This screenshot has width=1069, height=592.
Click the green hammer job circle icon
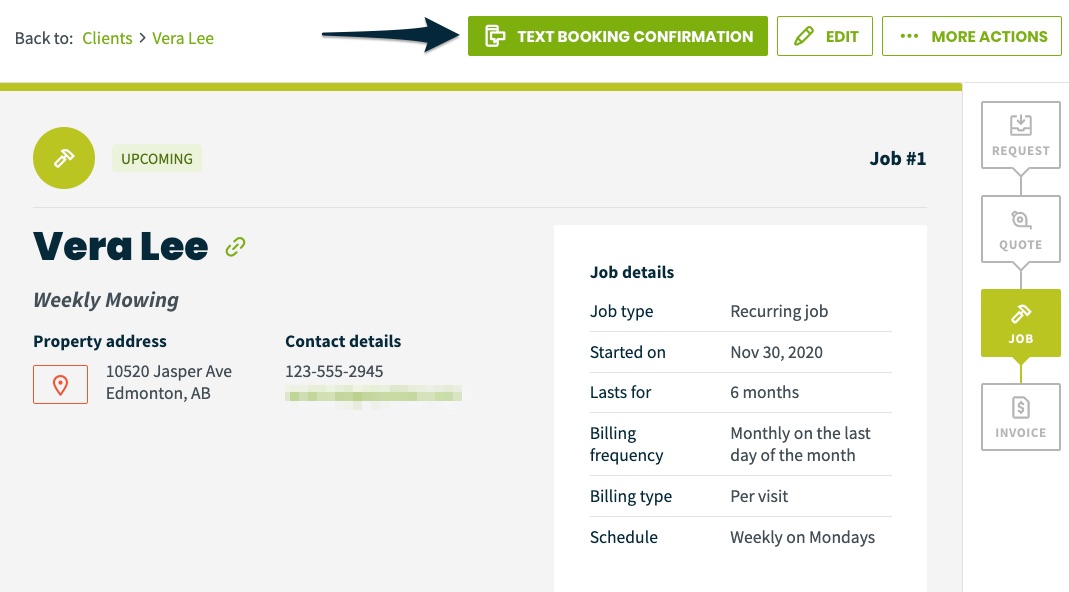click(x=64, y=158)
